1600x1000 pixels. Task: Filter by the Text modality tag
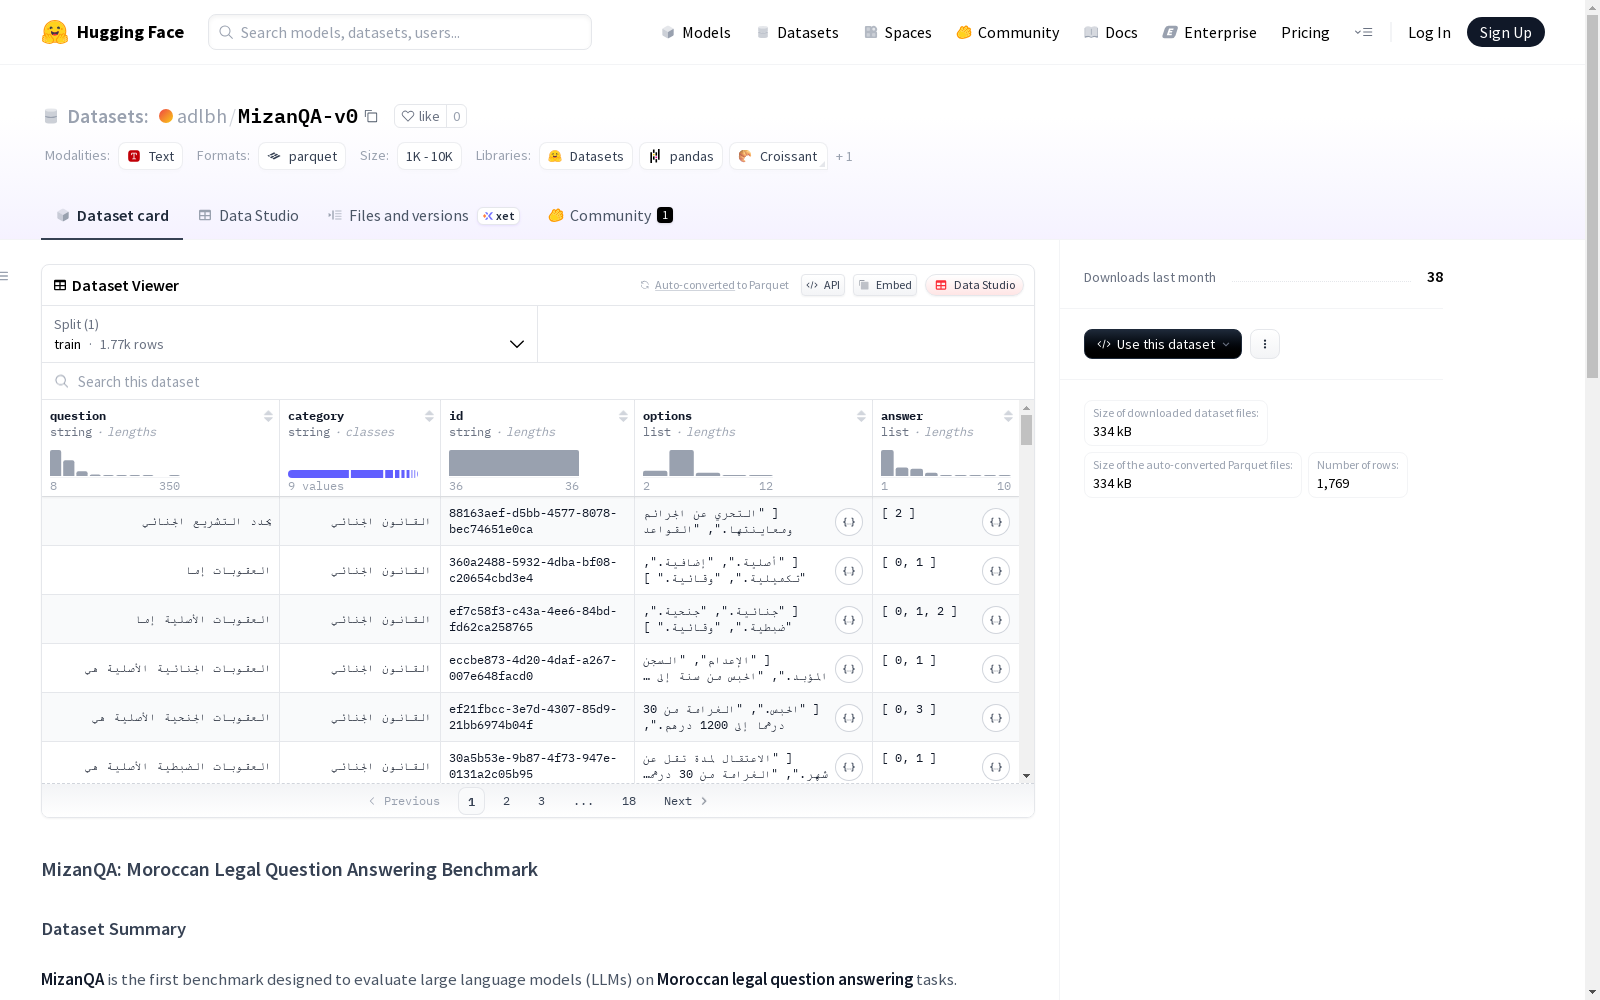(x=151, y=156)
